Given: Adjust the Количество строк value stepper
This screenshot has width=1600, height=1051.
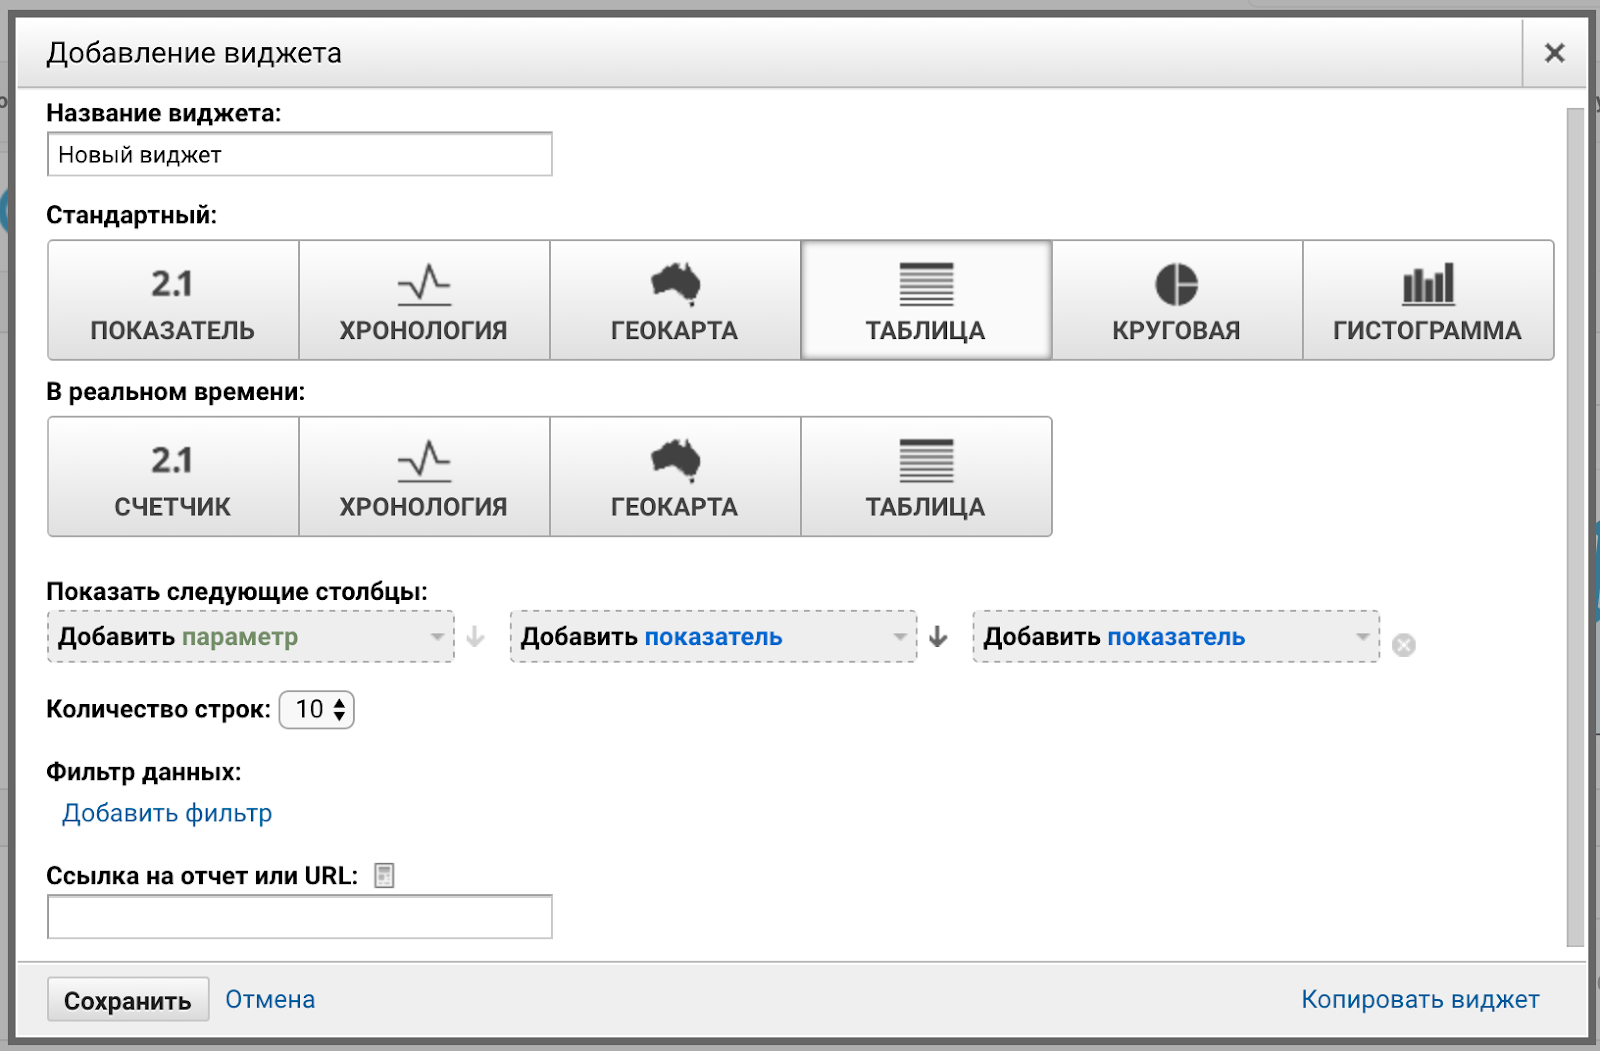Looking at the screenshot, I should click(x=340, y=710).
